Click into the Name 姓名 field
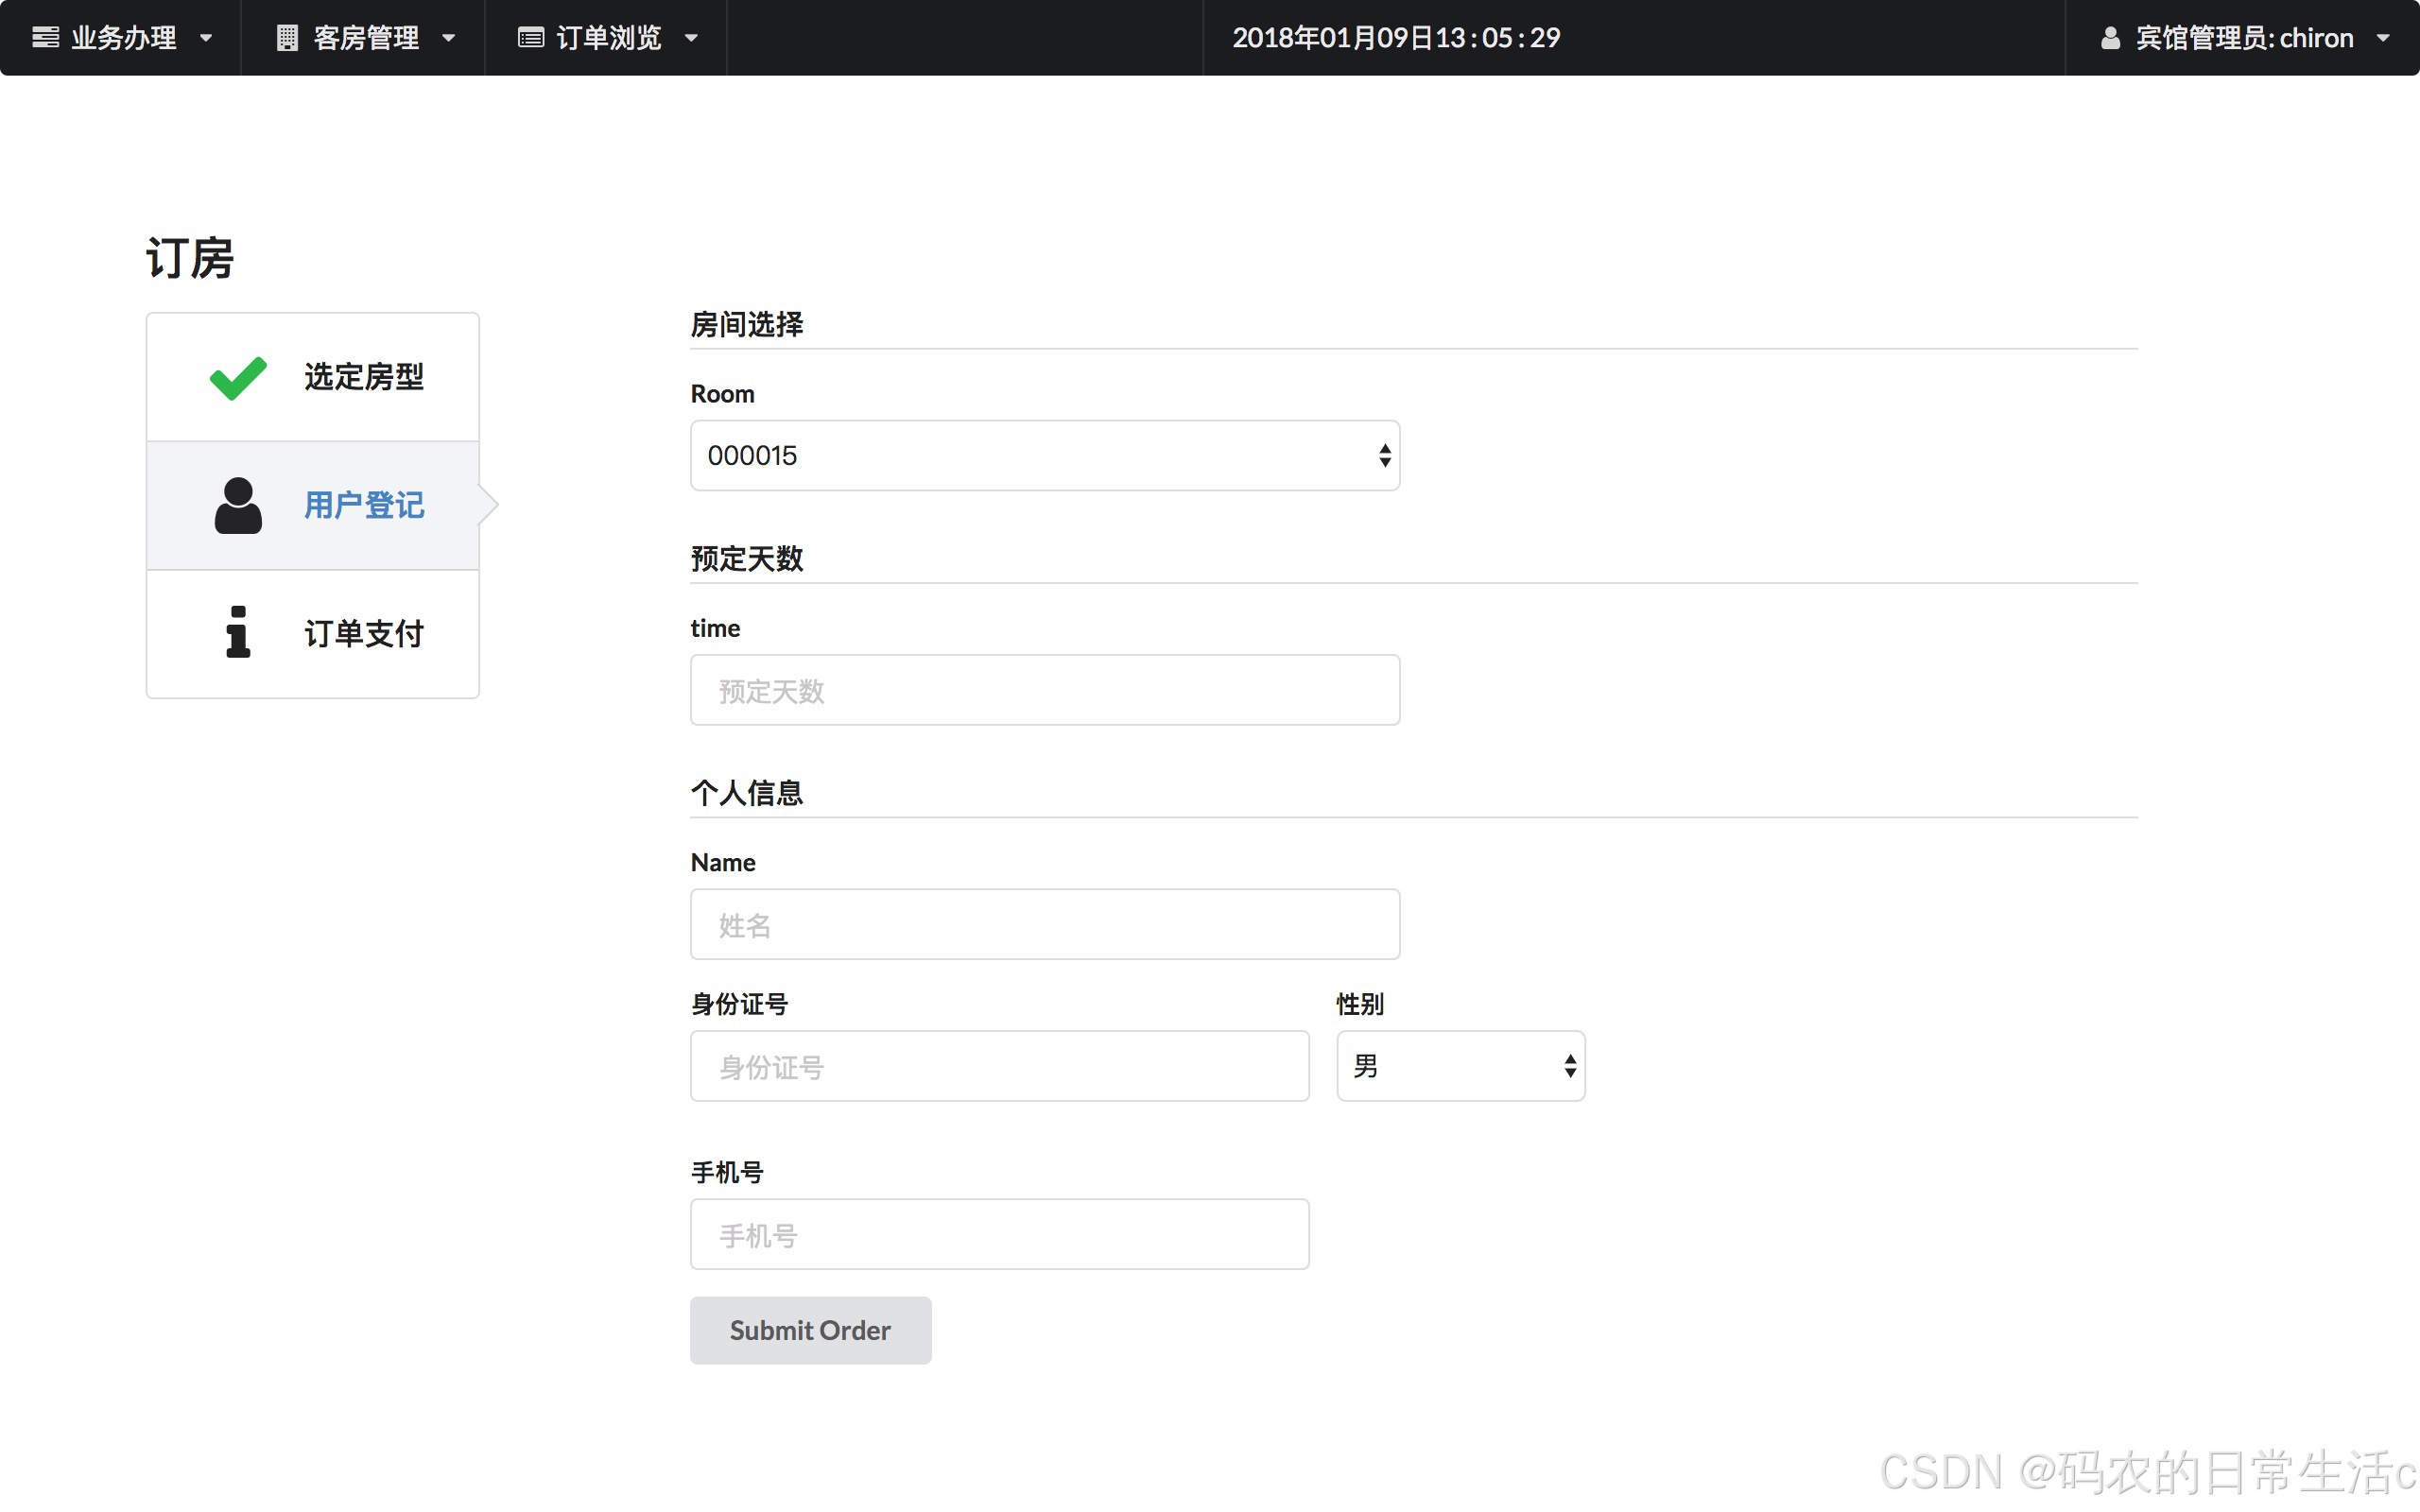Image resolution: width=2420 pixels, height=1512 pixels. 1044,924
